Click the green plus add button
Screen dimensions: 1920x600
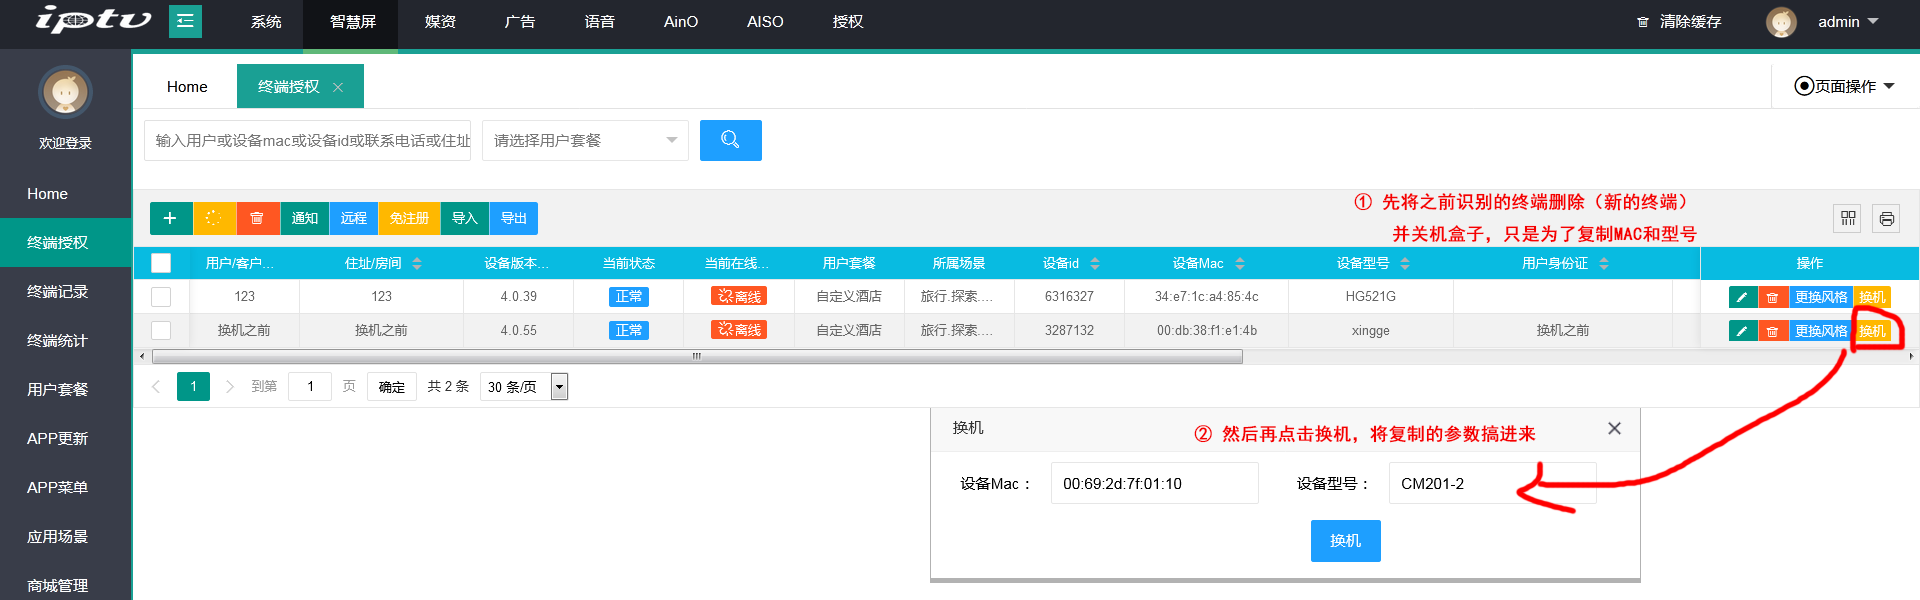[x=171, y=218]
